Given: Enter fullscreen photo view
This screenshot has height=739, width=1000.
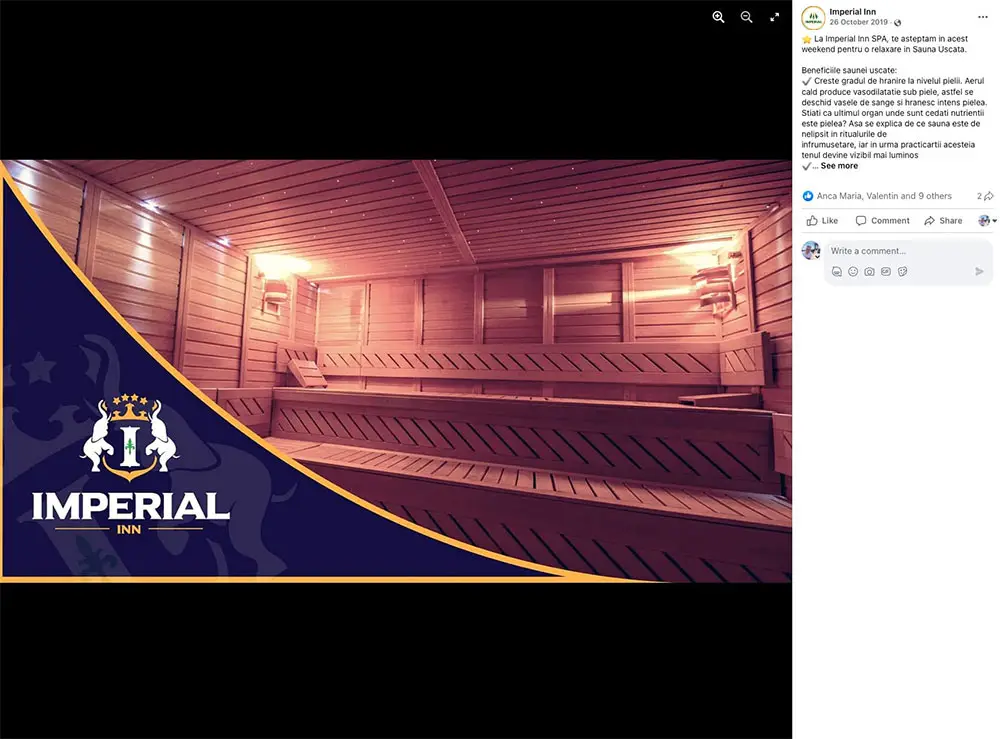Looking at the screenshot, I should [774, 17].
